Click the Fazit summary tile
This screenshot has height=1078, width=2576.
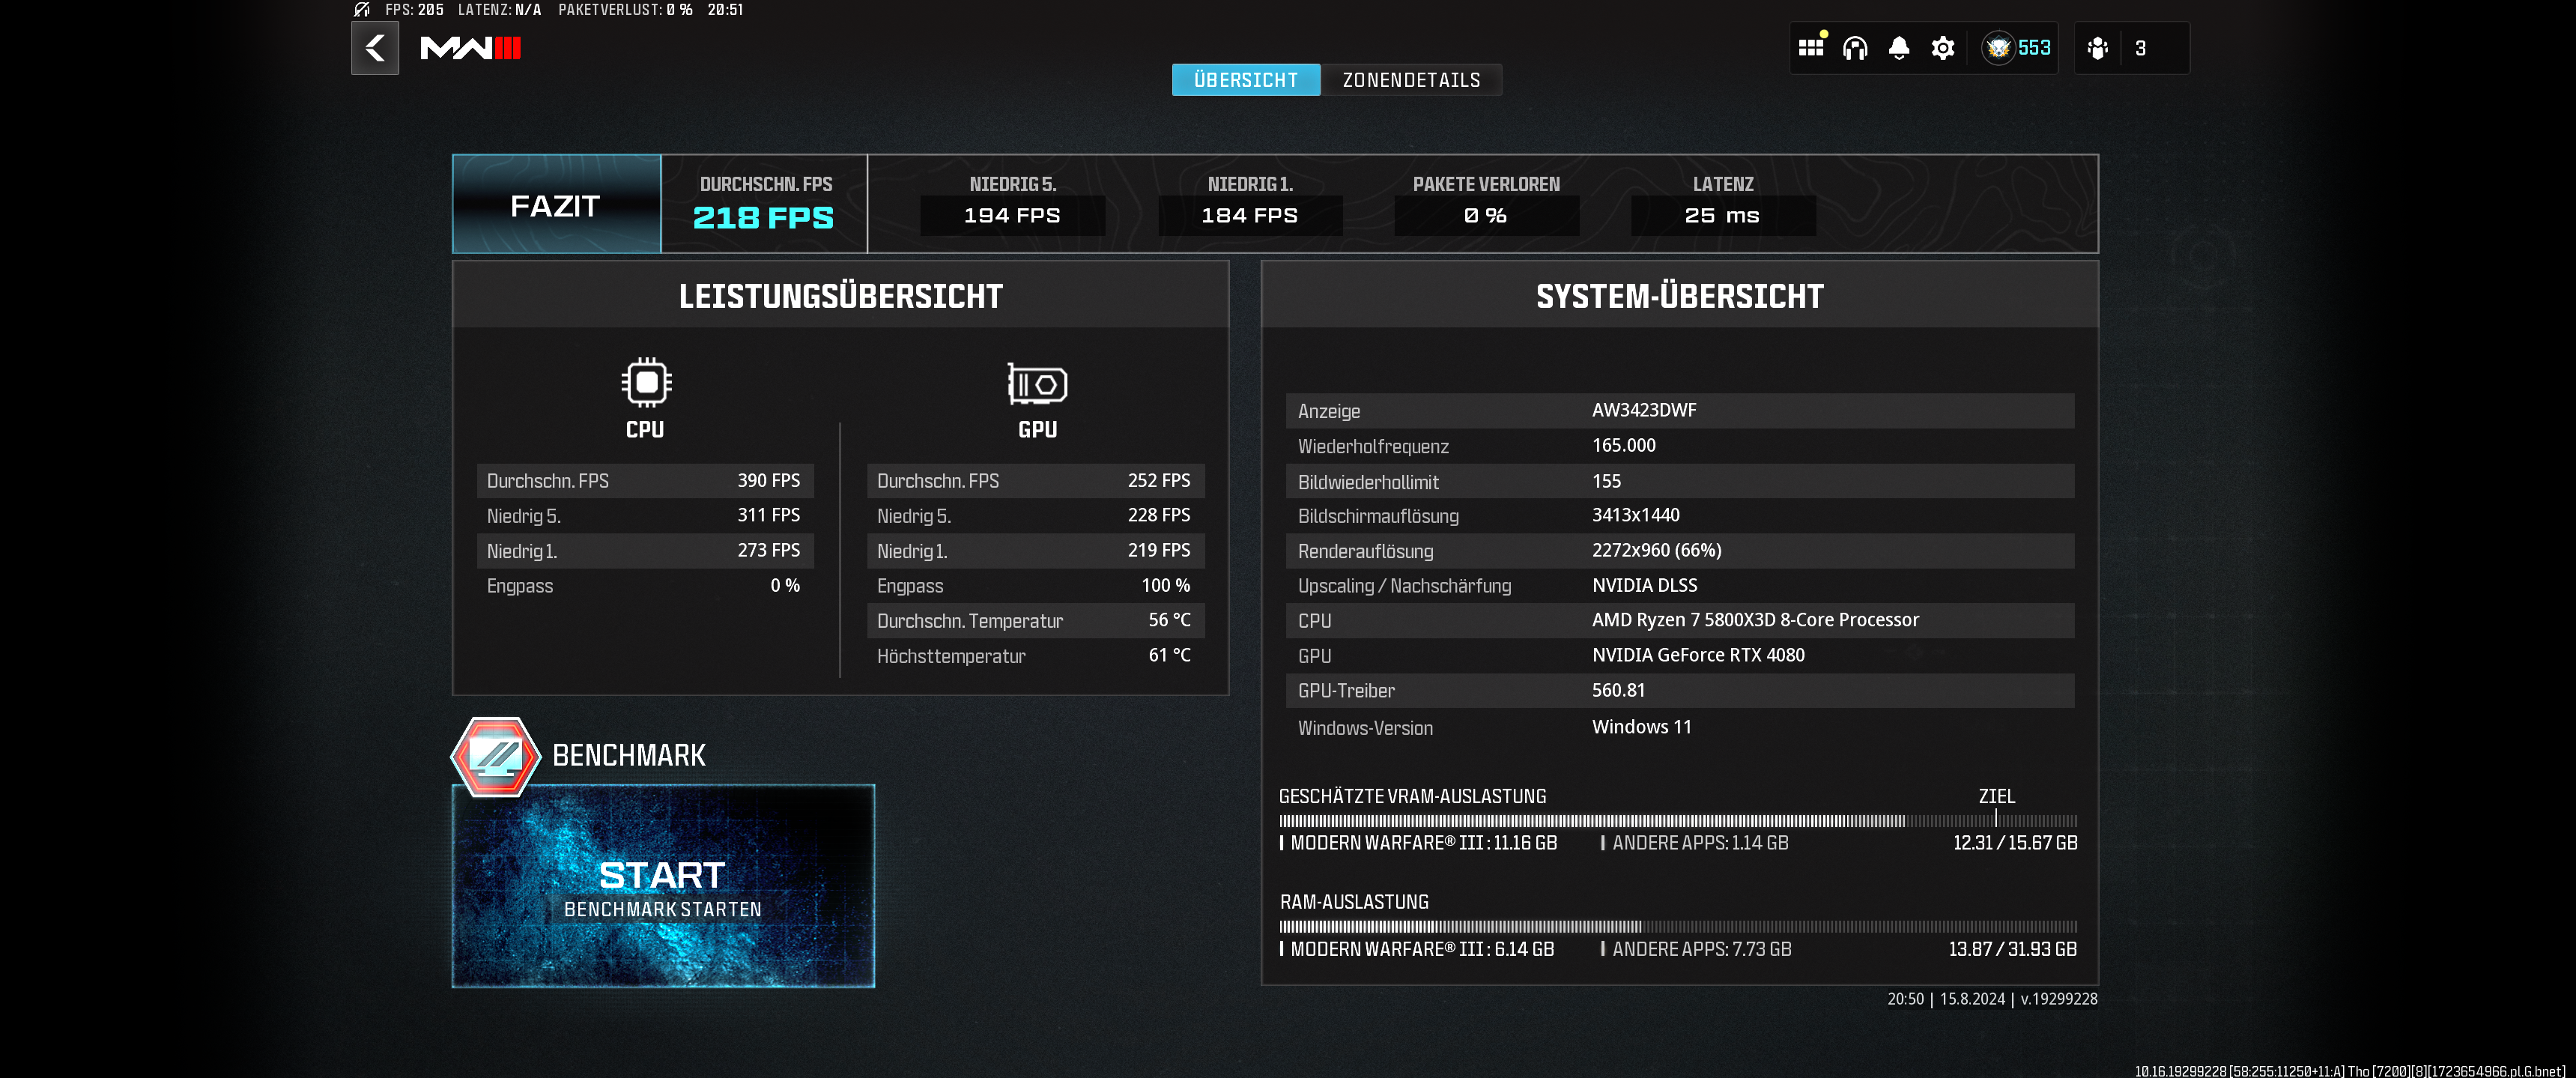point(556,205)
